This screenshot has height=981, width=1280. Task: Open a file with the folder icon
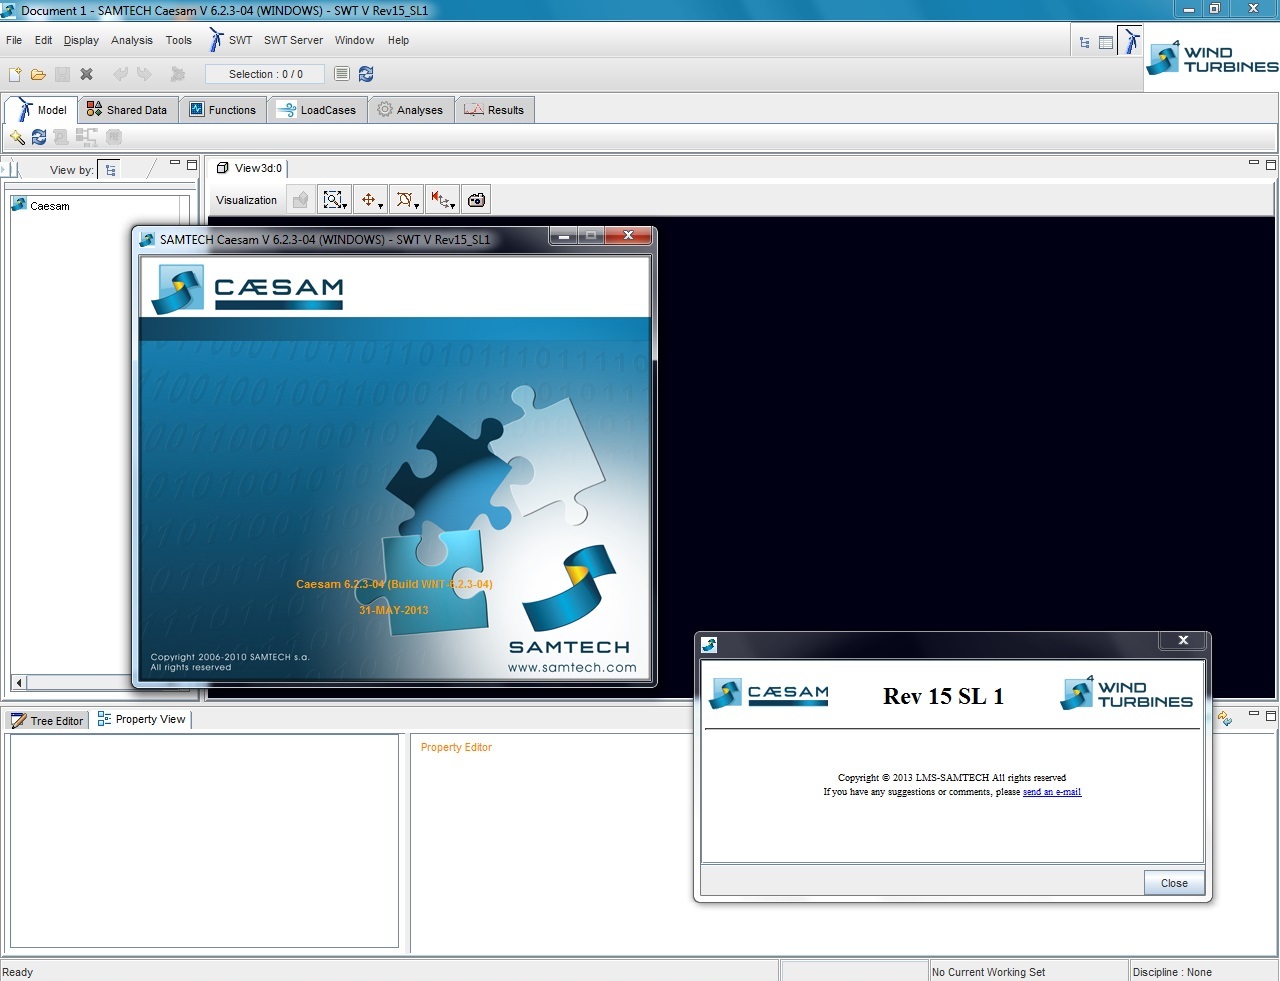point(38,74)
